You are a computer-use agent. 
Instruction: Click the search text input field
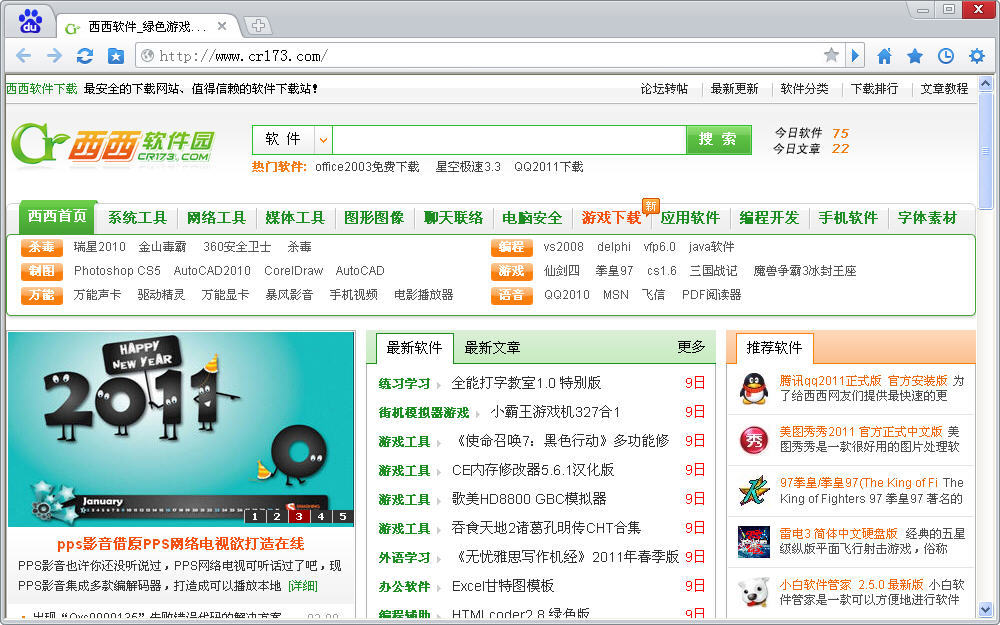509,140
